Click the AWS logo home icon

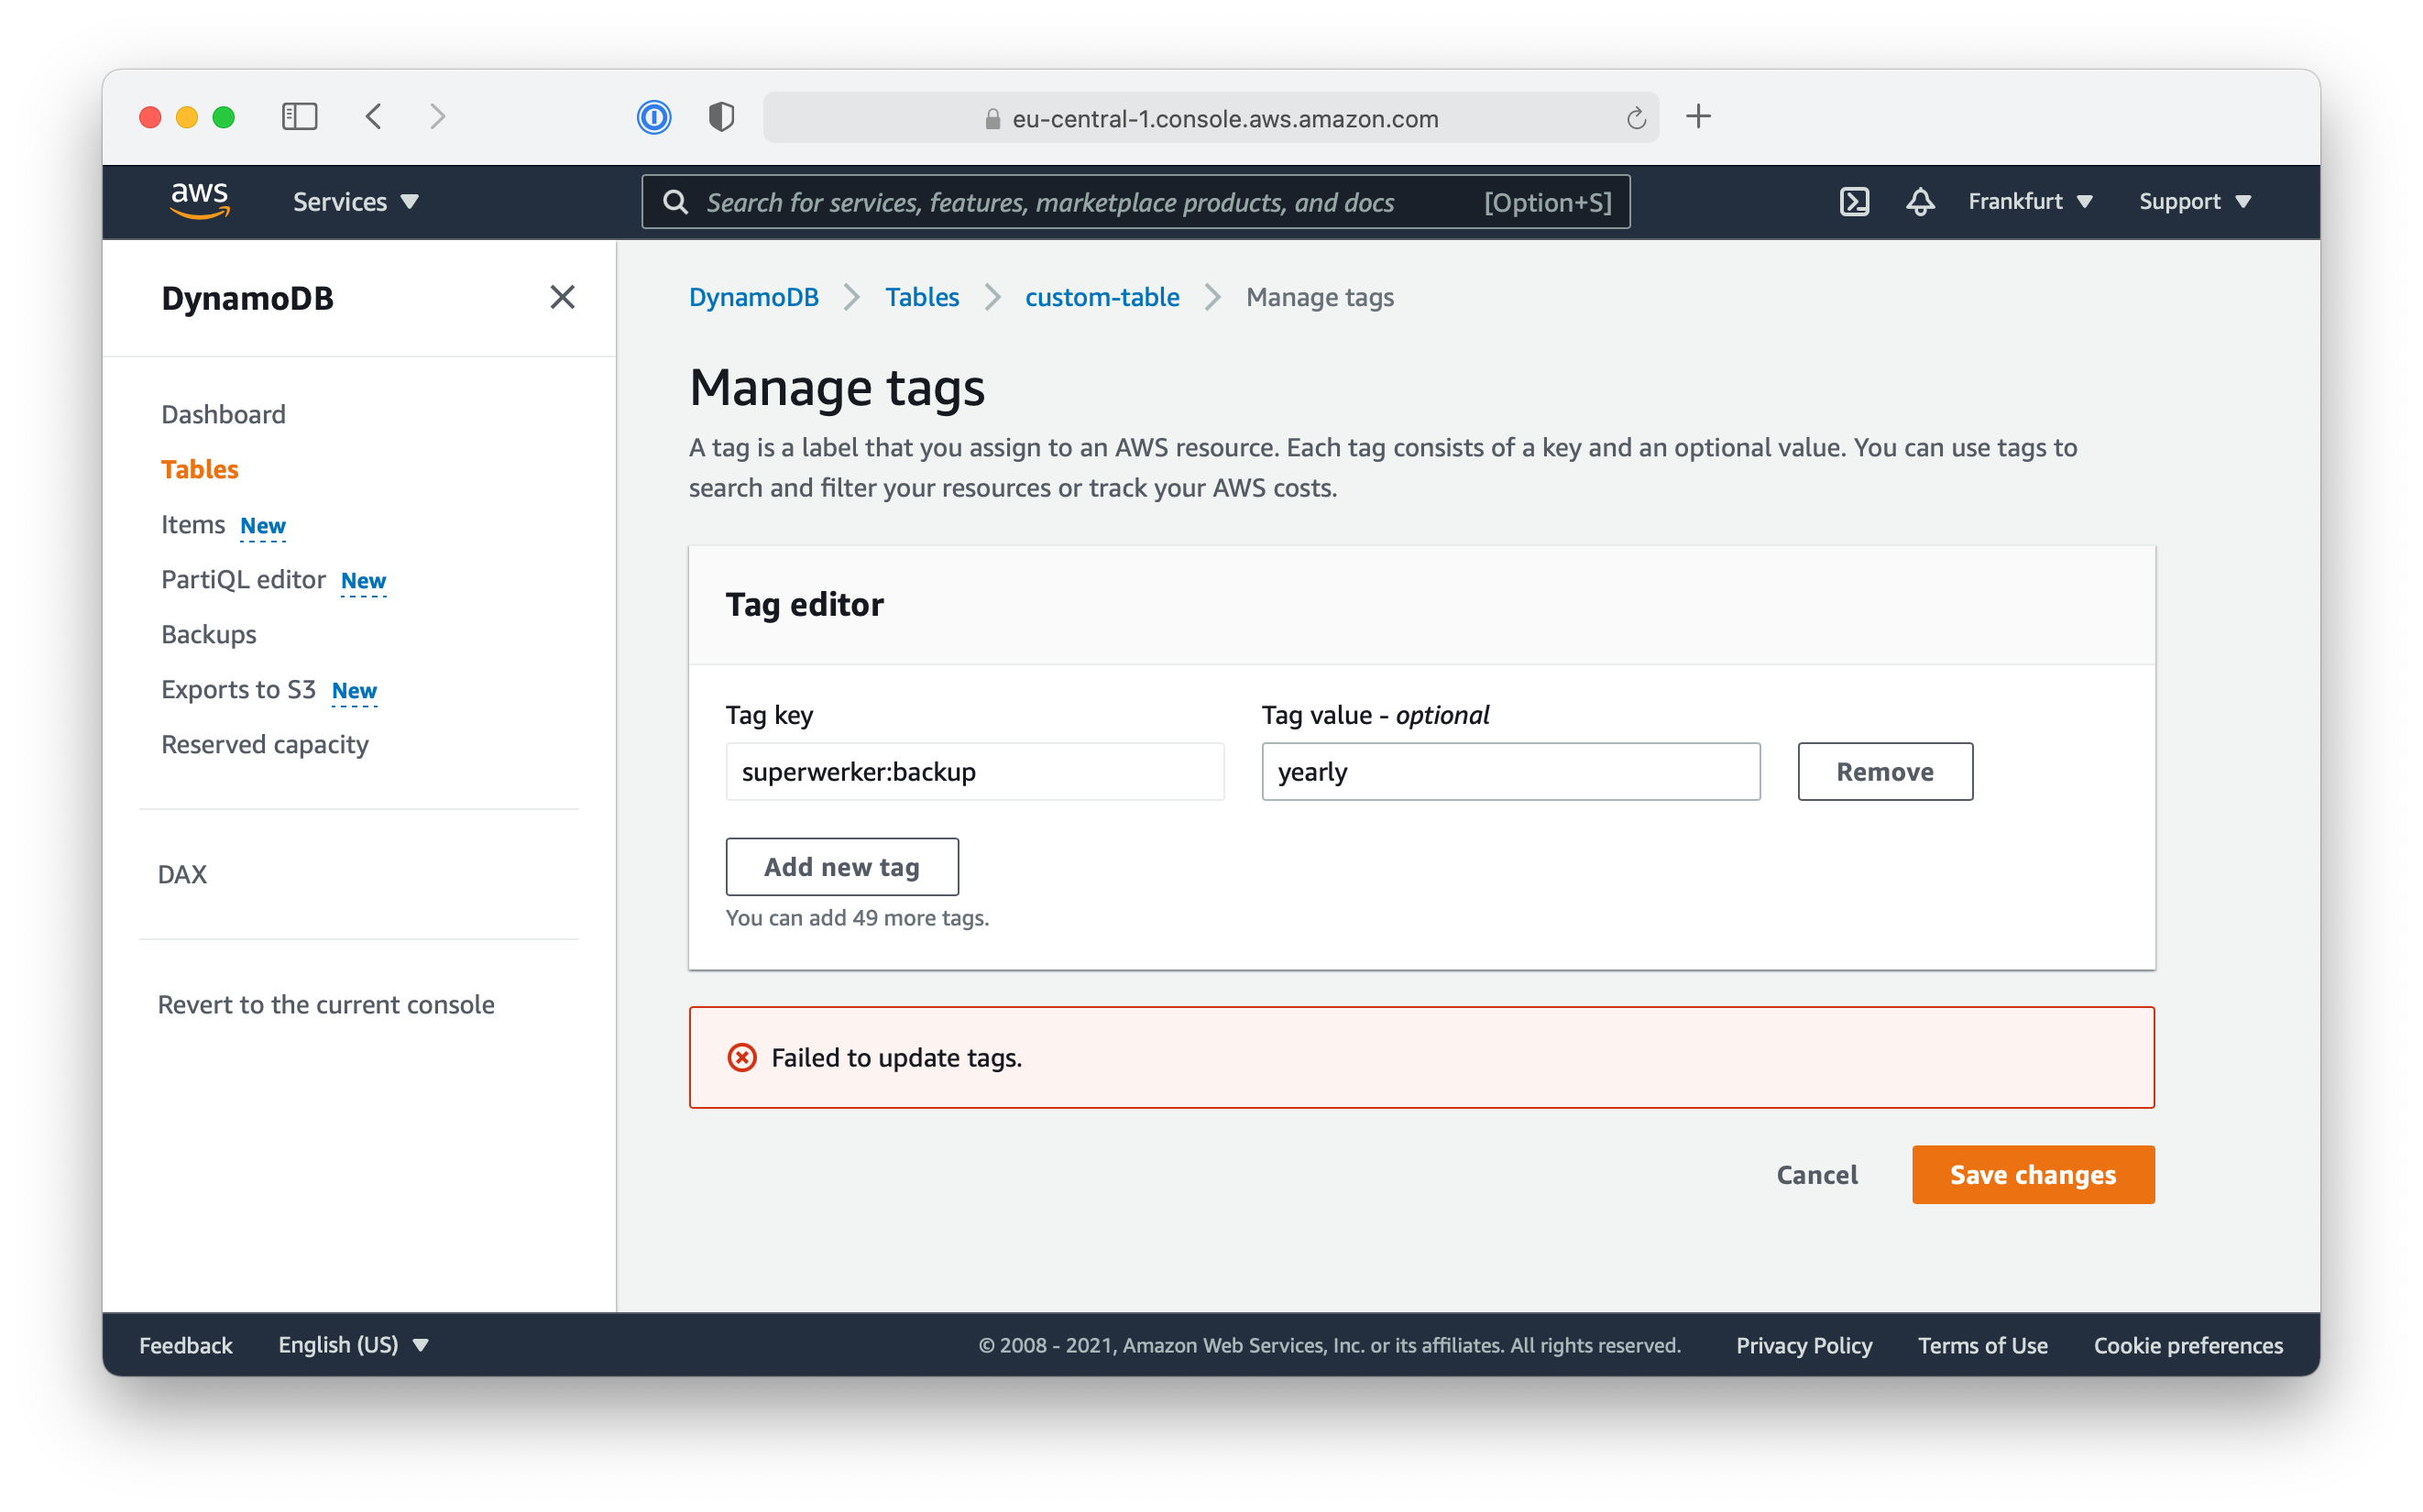[x=200, y=201]
